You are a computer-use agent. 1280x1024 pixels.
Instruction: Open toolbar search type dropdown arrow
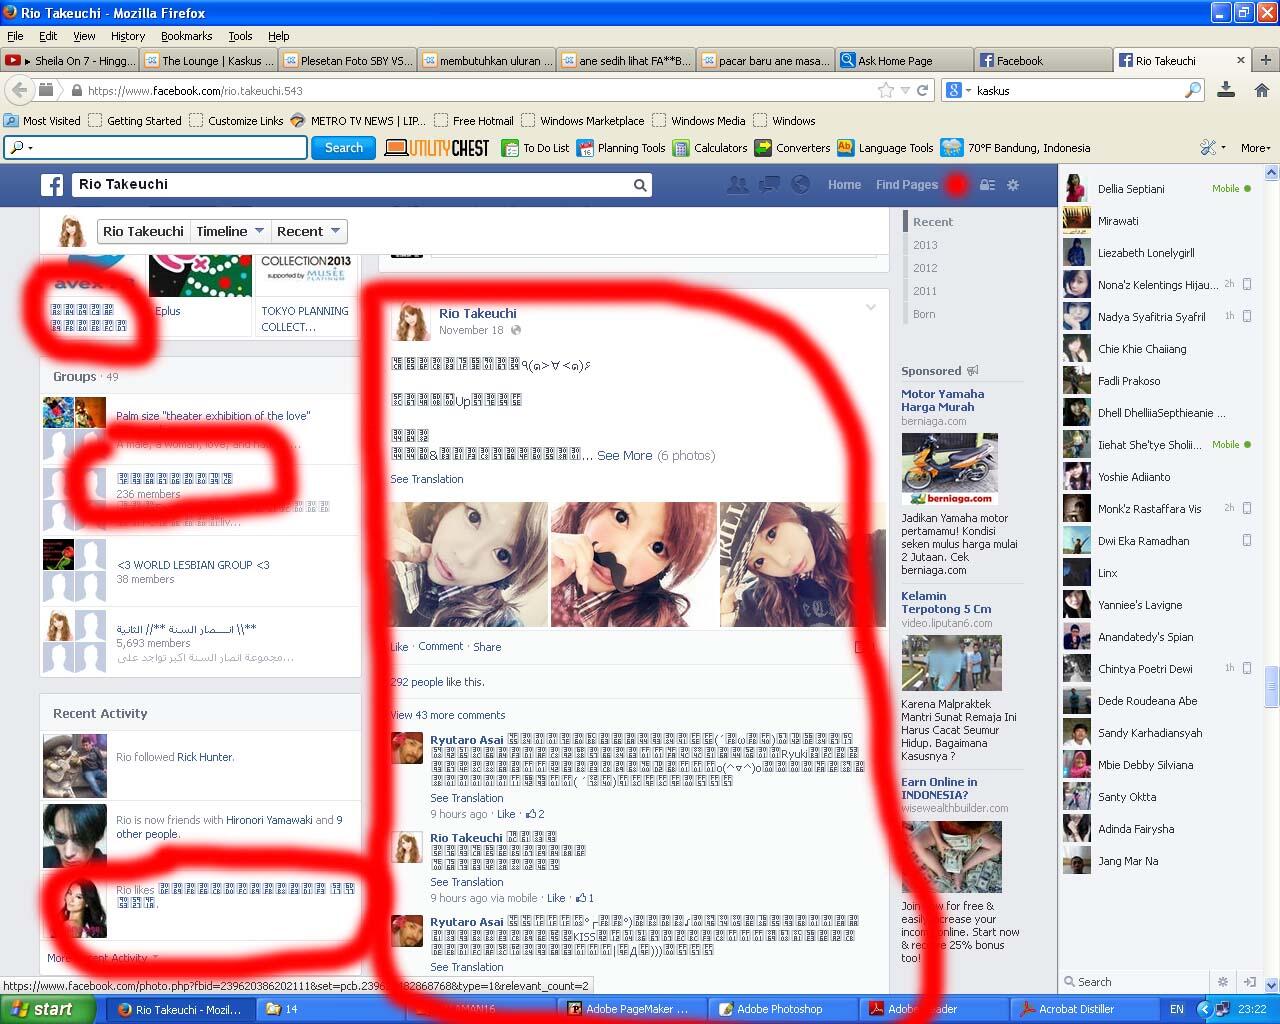pos(31,148)
